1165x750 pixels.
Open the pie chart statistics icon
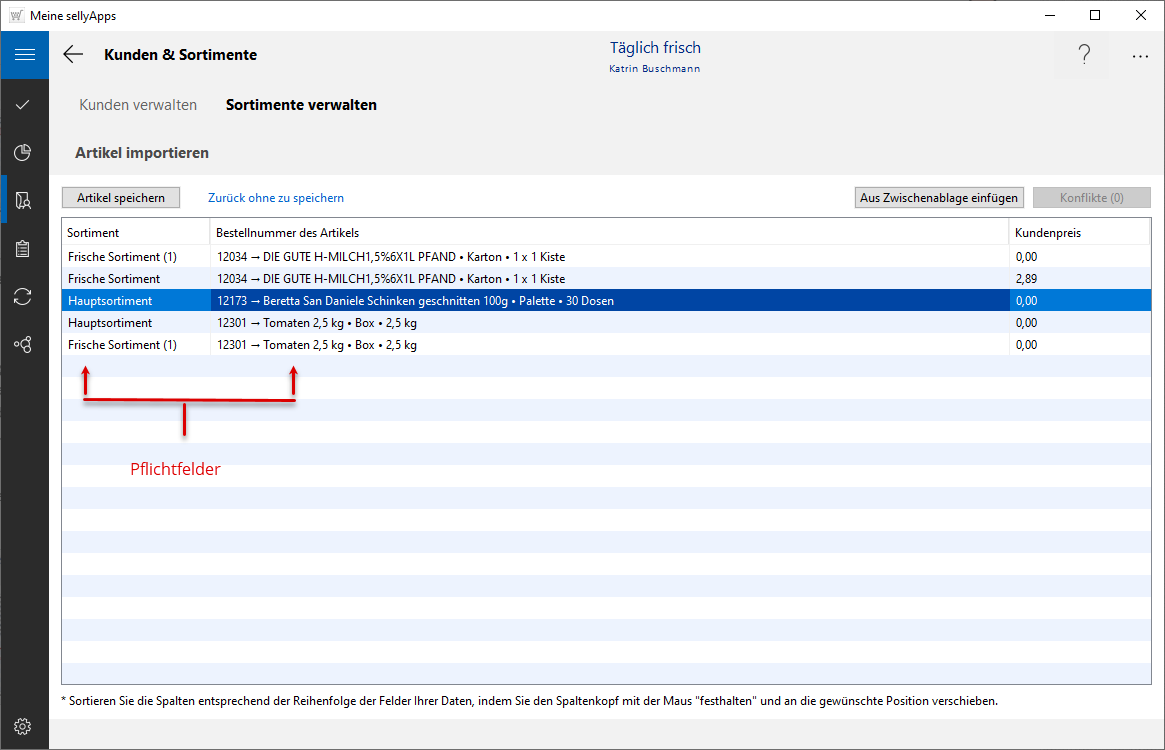(24, 152)
